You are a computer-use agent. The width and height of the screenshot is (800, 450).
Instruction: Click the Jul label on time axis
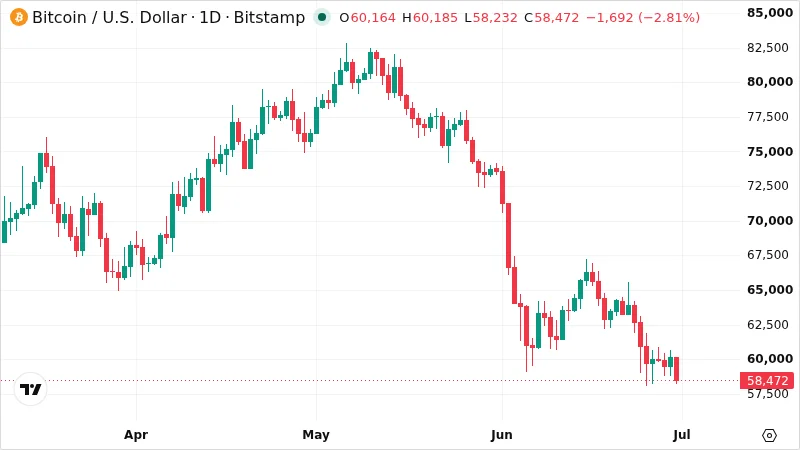[x=682, y=435]
